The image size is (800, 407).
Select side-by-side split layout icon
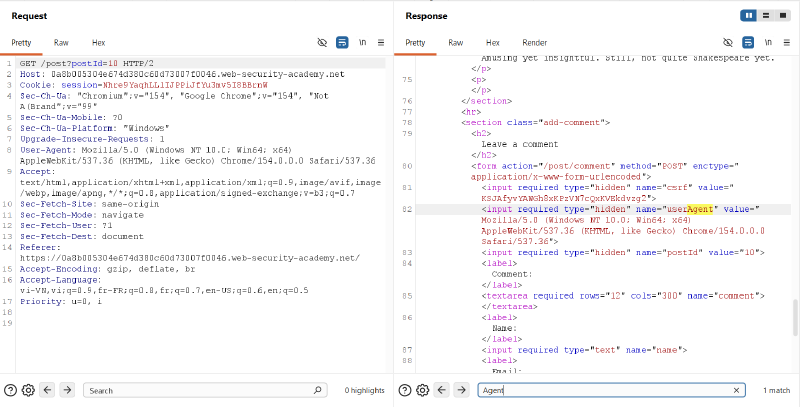coord(748,16)
